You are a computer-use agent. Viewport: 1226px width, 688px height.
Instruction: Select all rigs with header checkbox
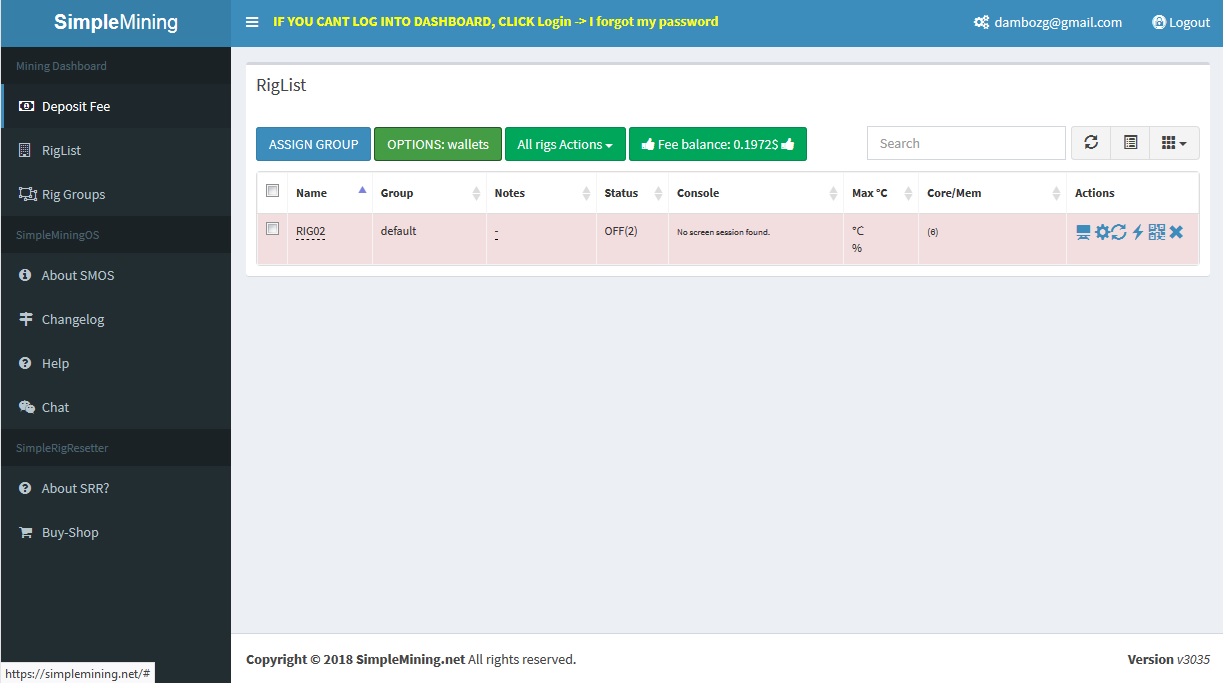click(272, 191)
